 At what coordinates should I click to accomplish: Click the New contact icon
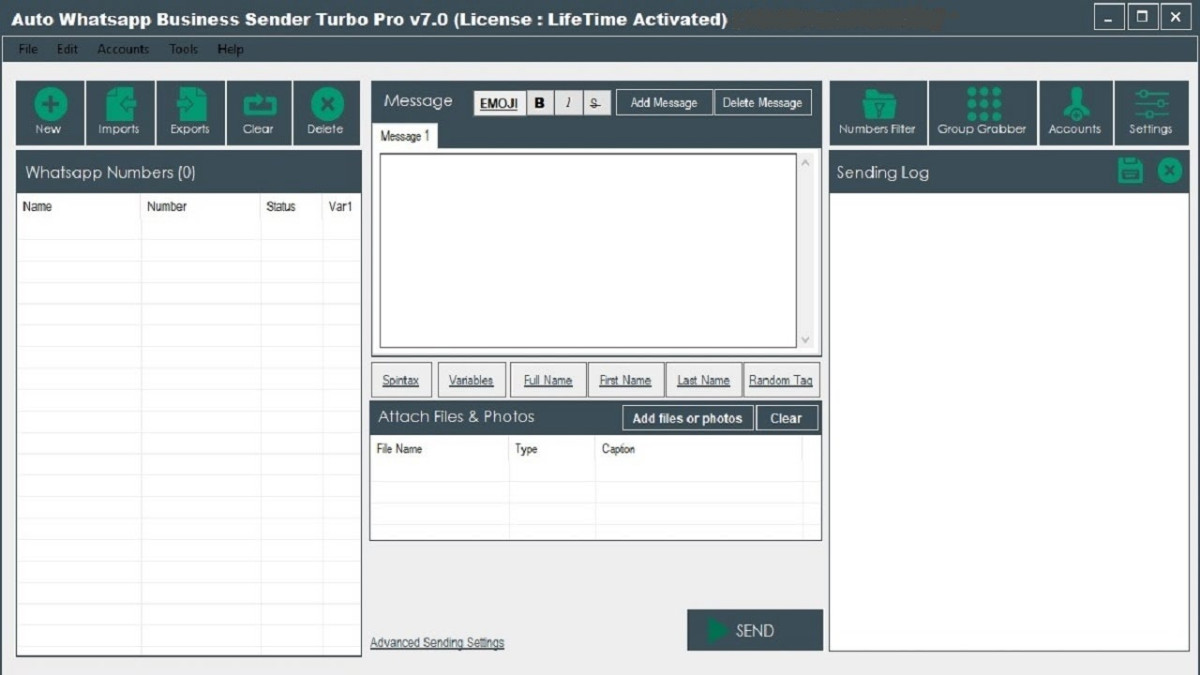50,106
